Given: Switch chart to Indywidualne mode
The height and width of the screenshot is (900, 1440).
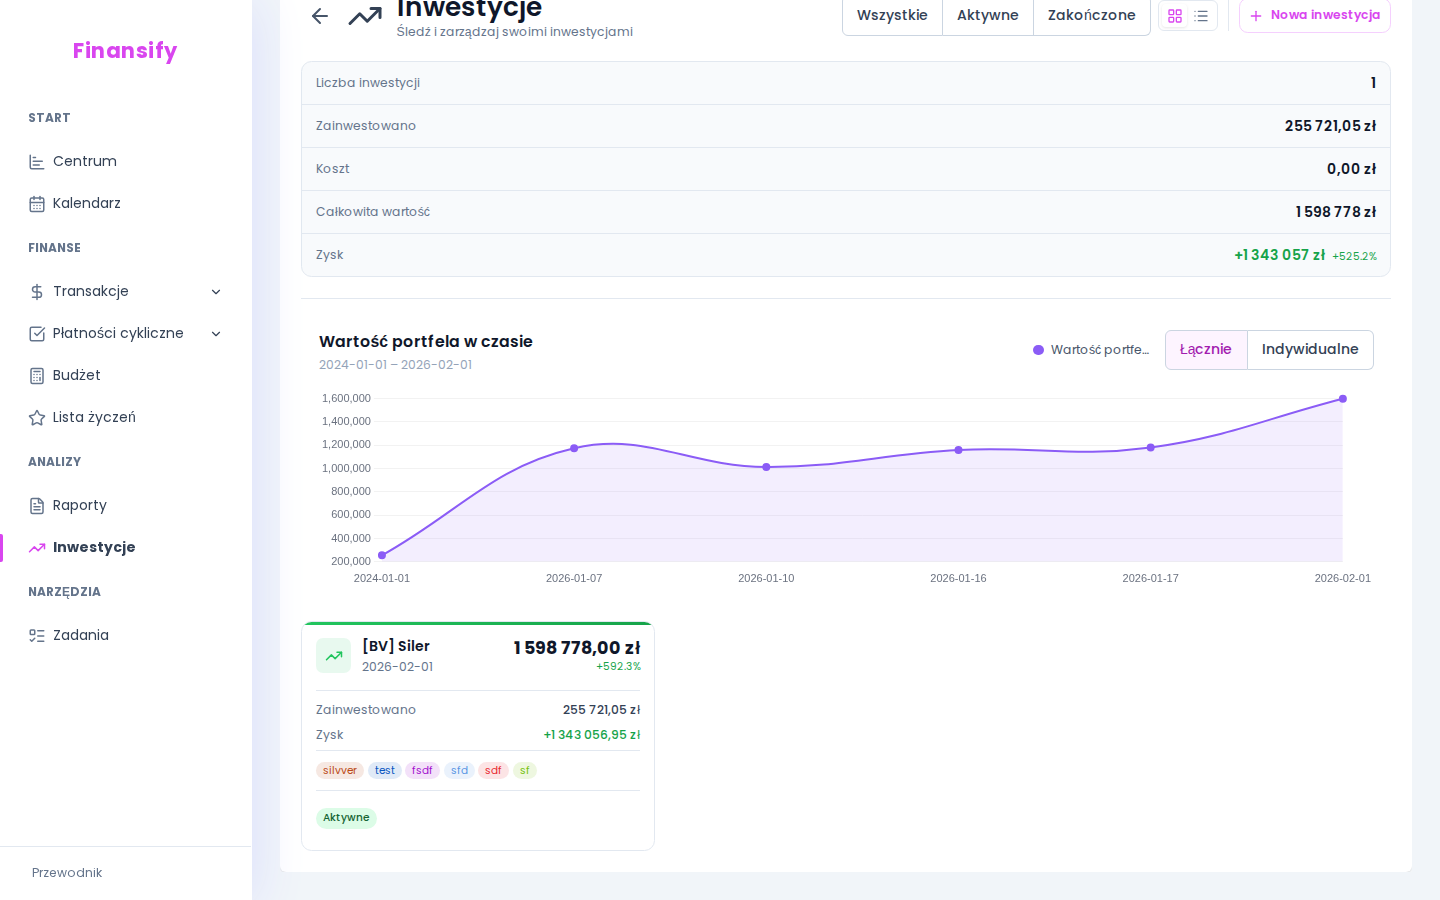Looking at the screenshot, I should click(x=1309, y=350).
